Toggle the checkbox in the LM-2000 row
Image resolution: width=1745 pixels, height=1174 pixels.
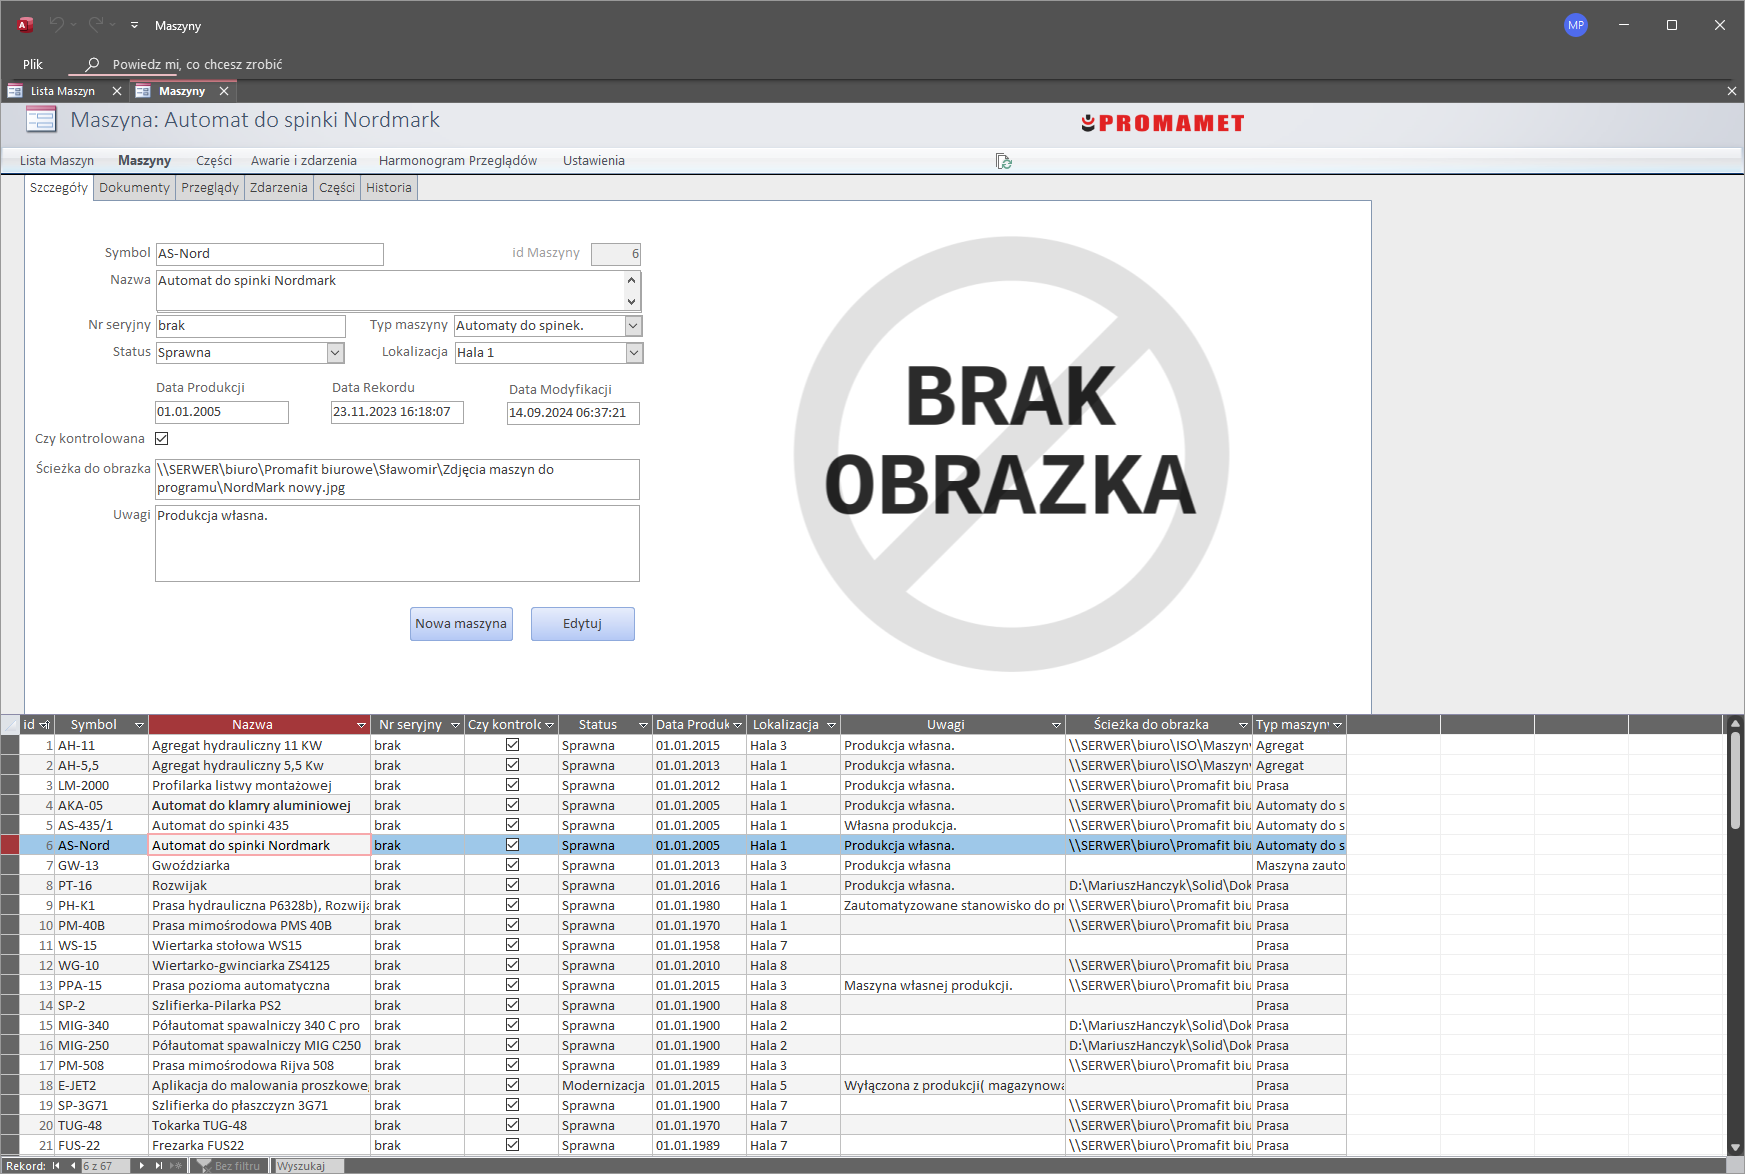click(512, 785)
